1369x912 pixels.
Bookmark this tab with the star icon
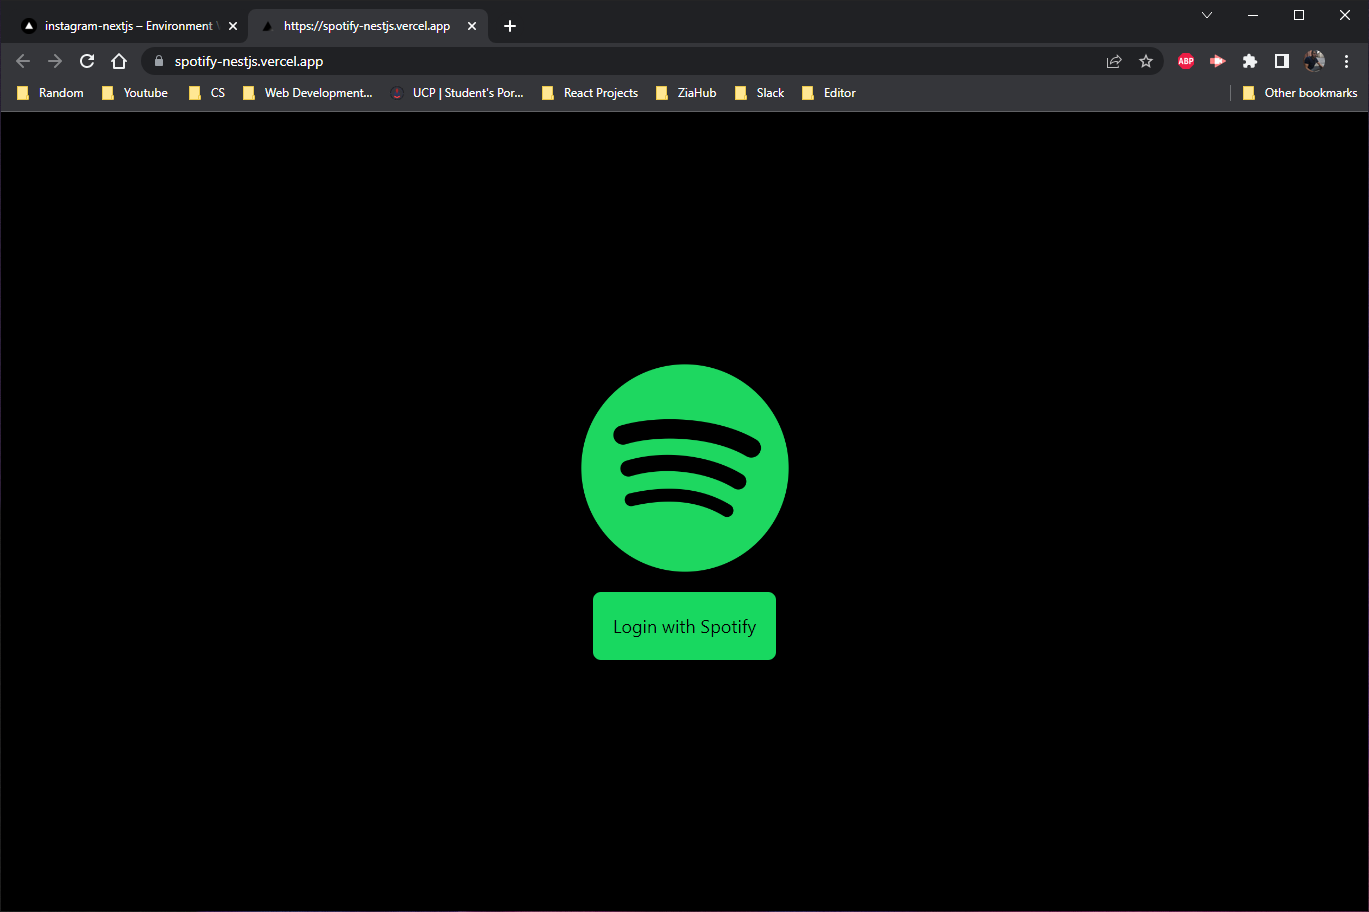point(1146,61)
